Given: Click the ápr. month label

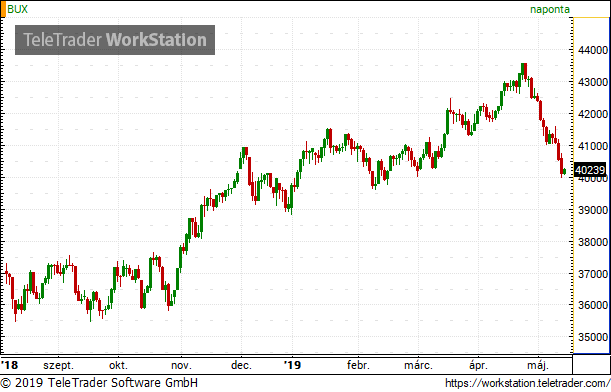Looking at the screenshot, I should click(478, 366).
